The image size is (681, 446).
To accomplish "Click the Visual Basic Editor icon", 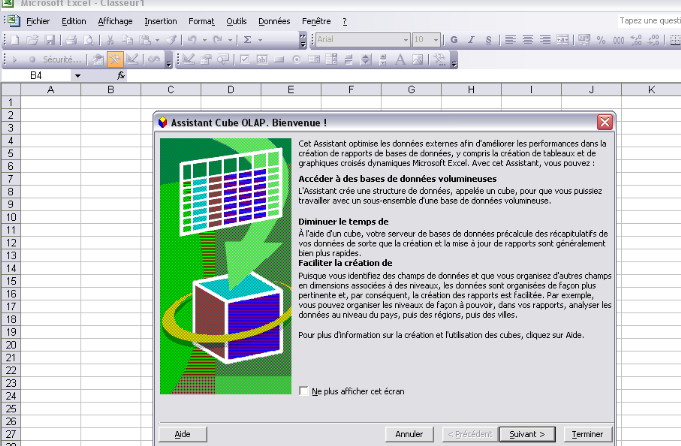I will (98, 59).
